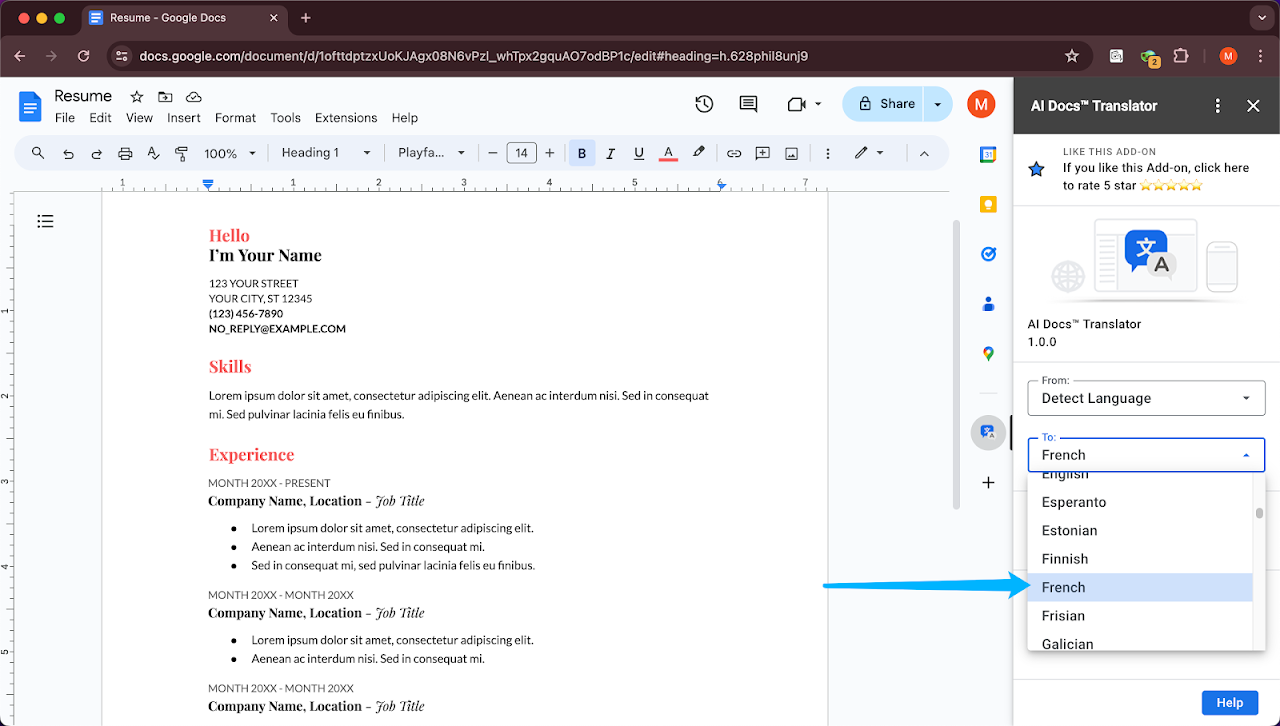Image resolution: width=1280 pixels, height=726 pixels.
Task: Toggle italic formatting
Action: (x=610, y=153)
